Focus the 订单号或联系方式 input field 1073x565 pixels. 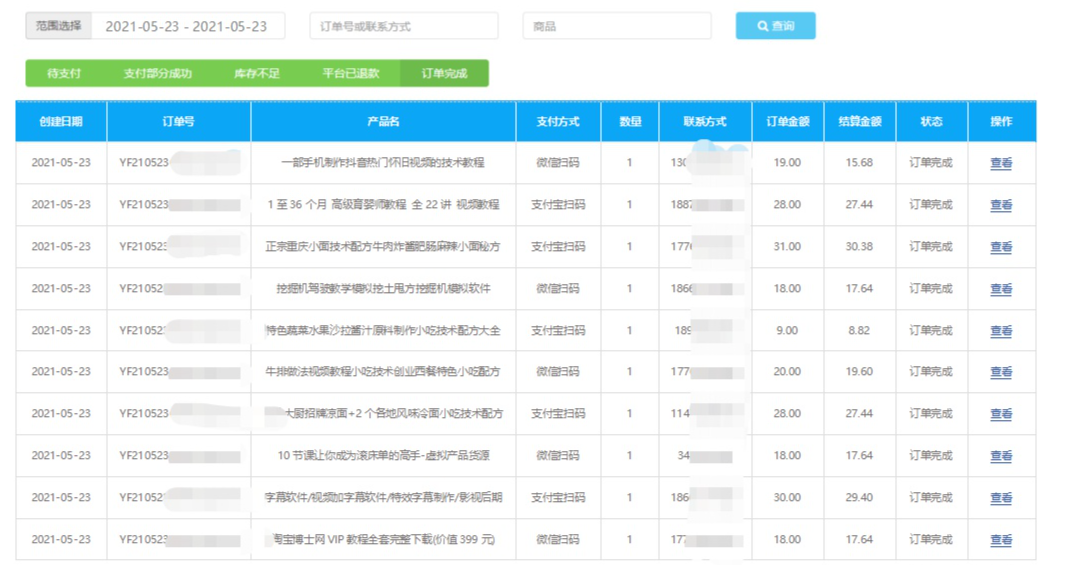404,26
